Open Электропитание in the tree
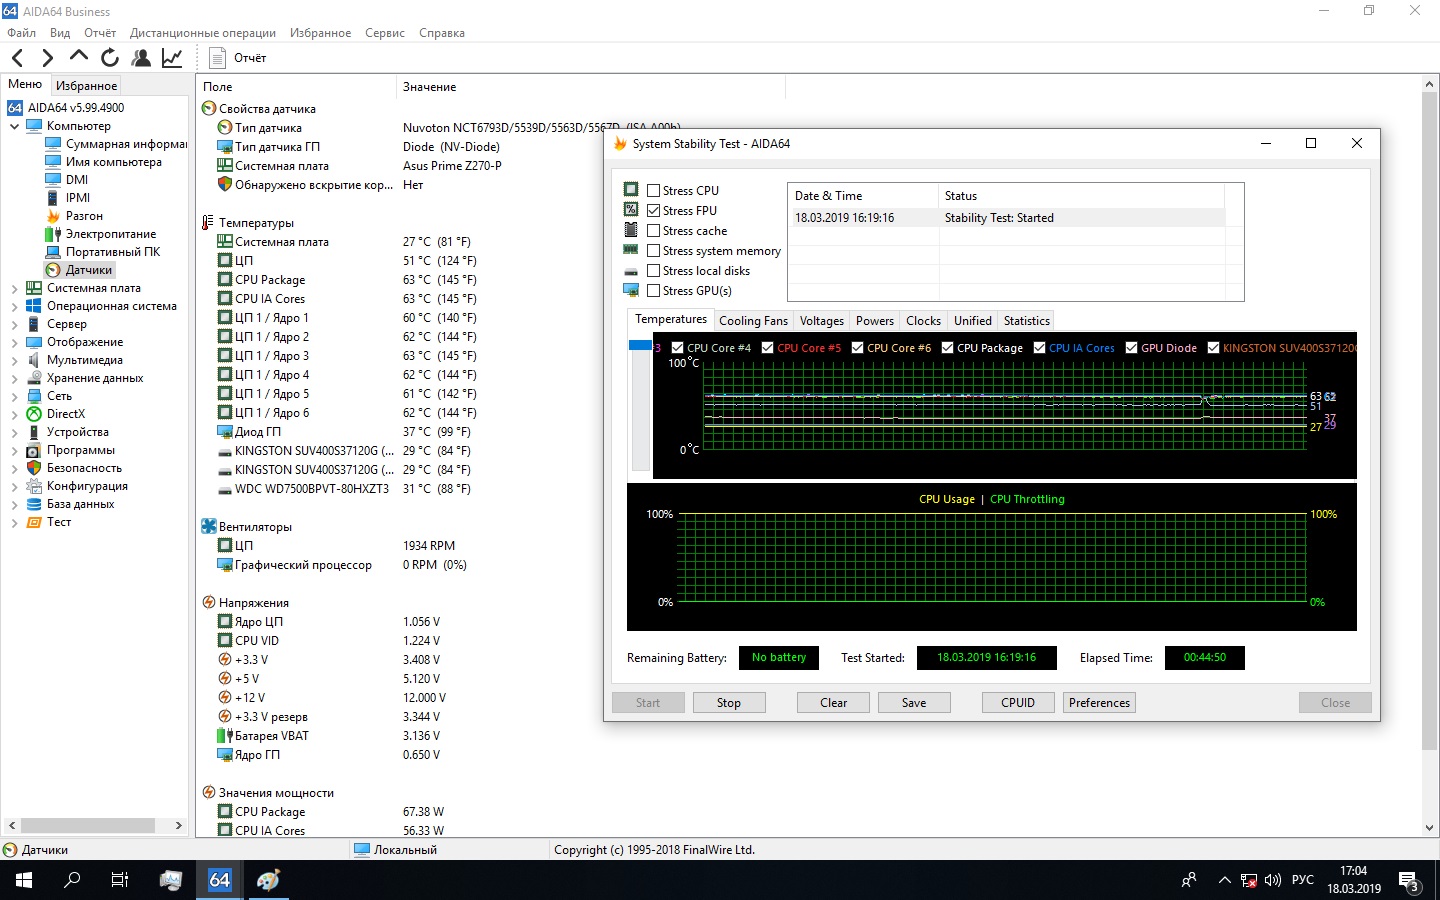Screen dimensions: 1440x900 pos(111,234)
